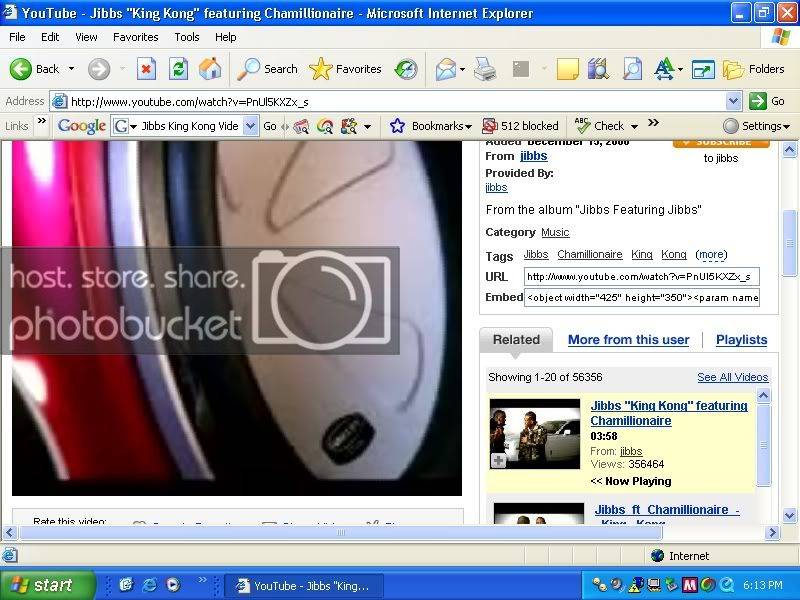Switch to More from this user tab
This screenshot has height=600, width=800.
click(629, 340)
